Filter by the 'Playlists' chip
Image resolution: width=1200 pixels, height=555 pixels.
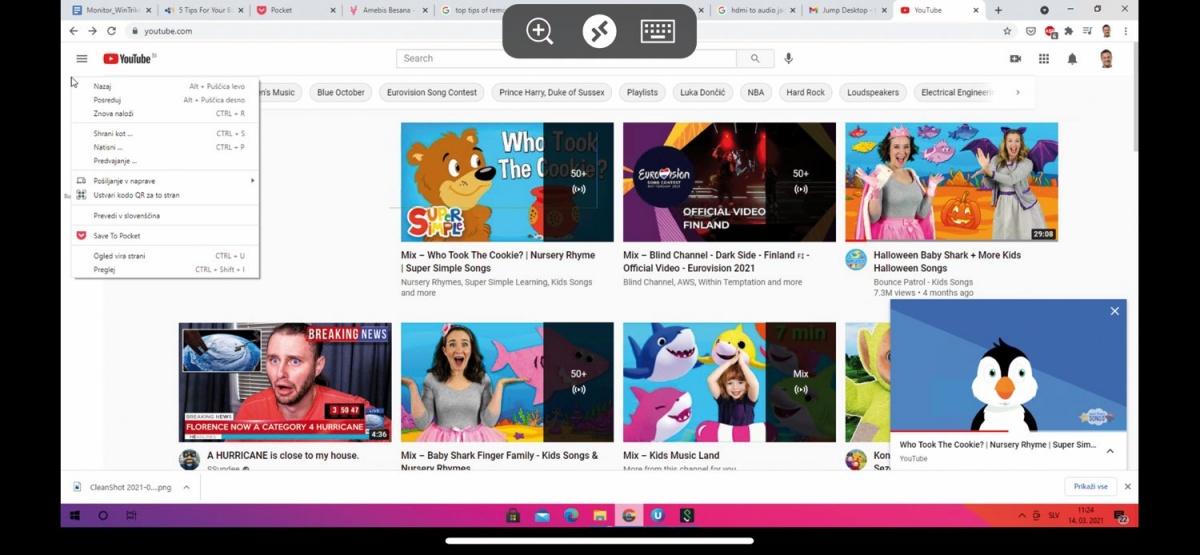pyautogui.click(x=642, y=92)
